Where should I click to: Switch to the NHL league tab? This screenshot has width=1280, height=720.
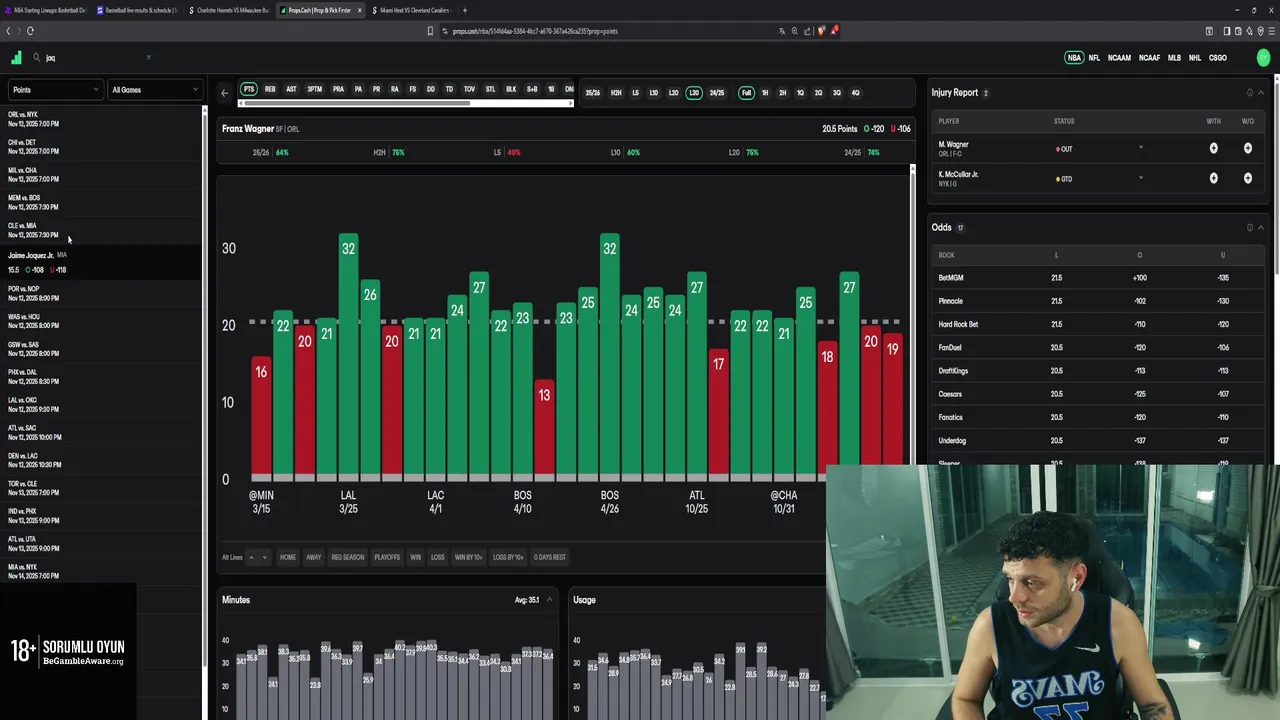click(x=1195, y=58)
